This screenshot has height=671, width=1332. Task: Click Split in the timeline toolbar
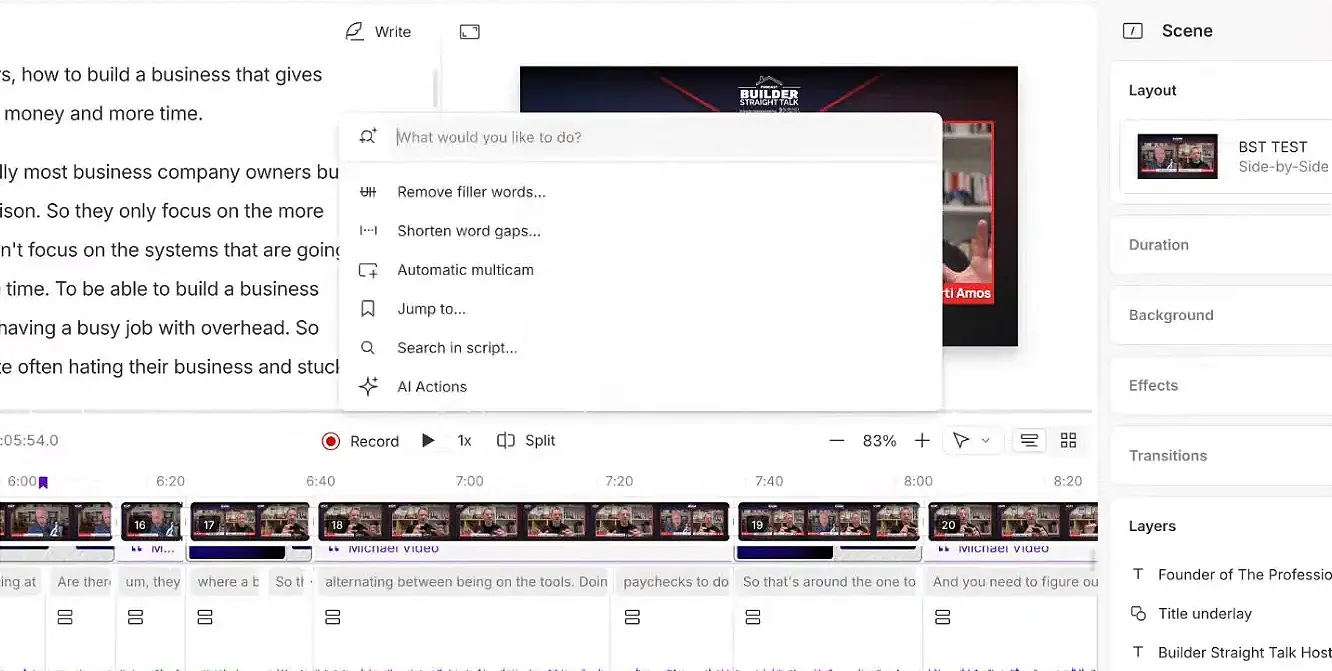coord(527,440)
